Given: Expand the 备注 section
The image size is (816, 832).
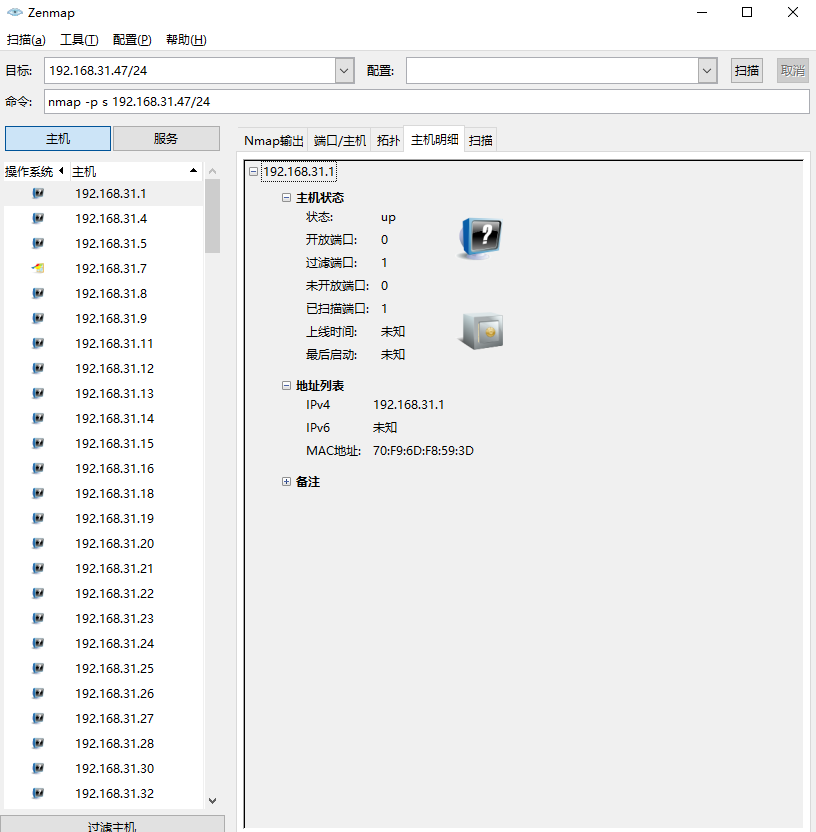Looking at the screenshot, I should pyautogui.click(x=287, y=481).
